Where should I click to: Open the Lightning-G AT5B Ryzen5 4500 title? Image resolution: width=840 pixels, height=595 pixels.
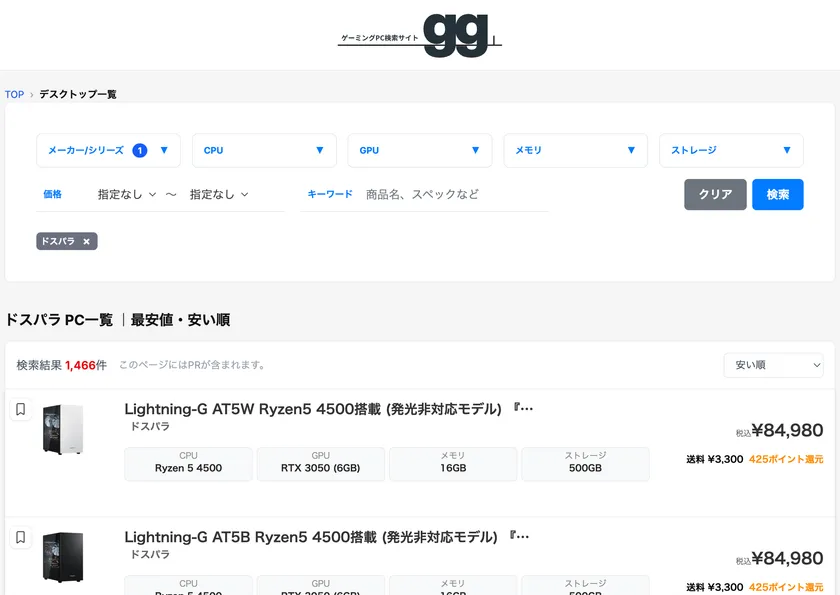(x=327, y=537)
